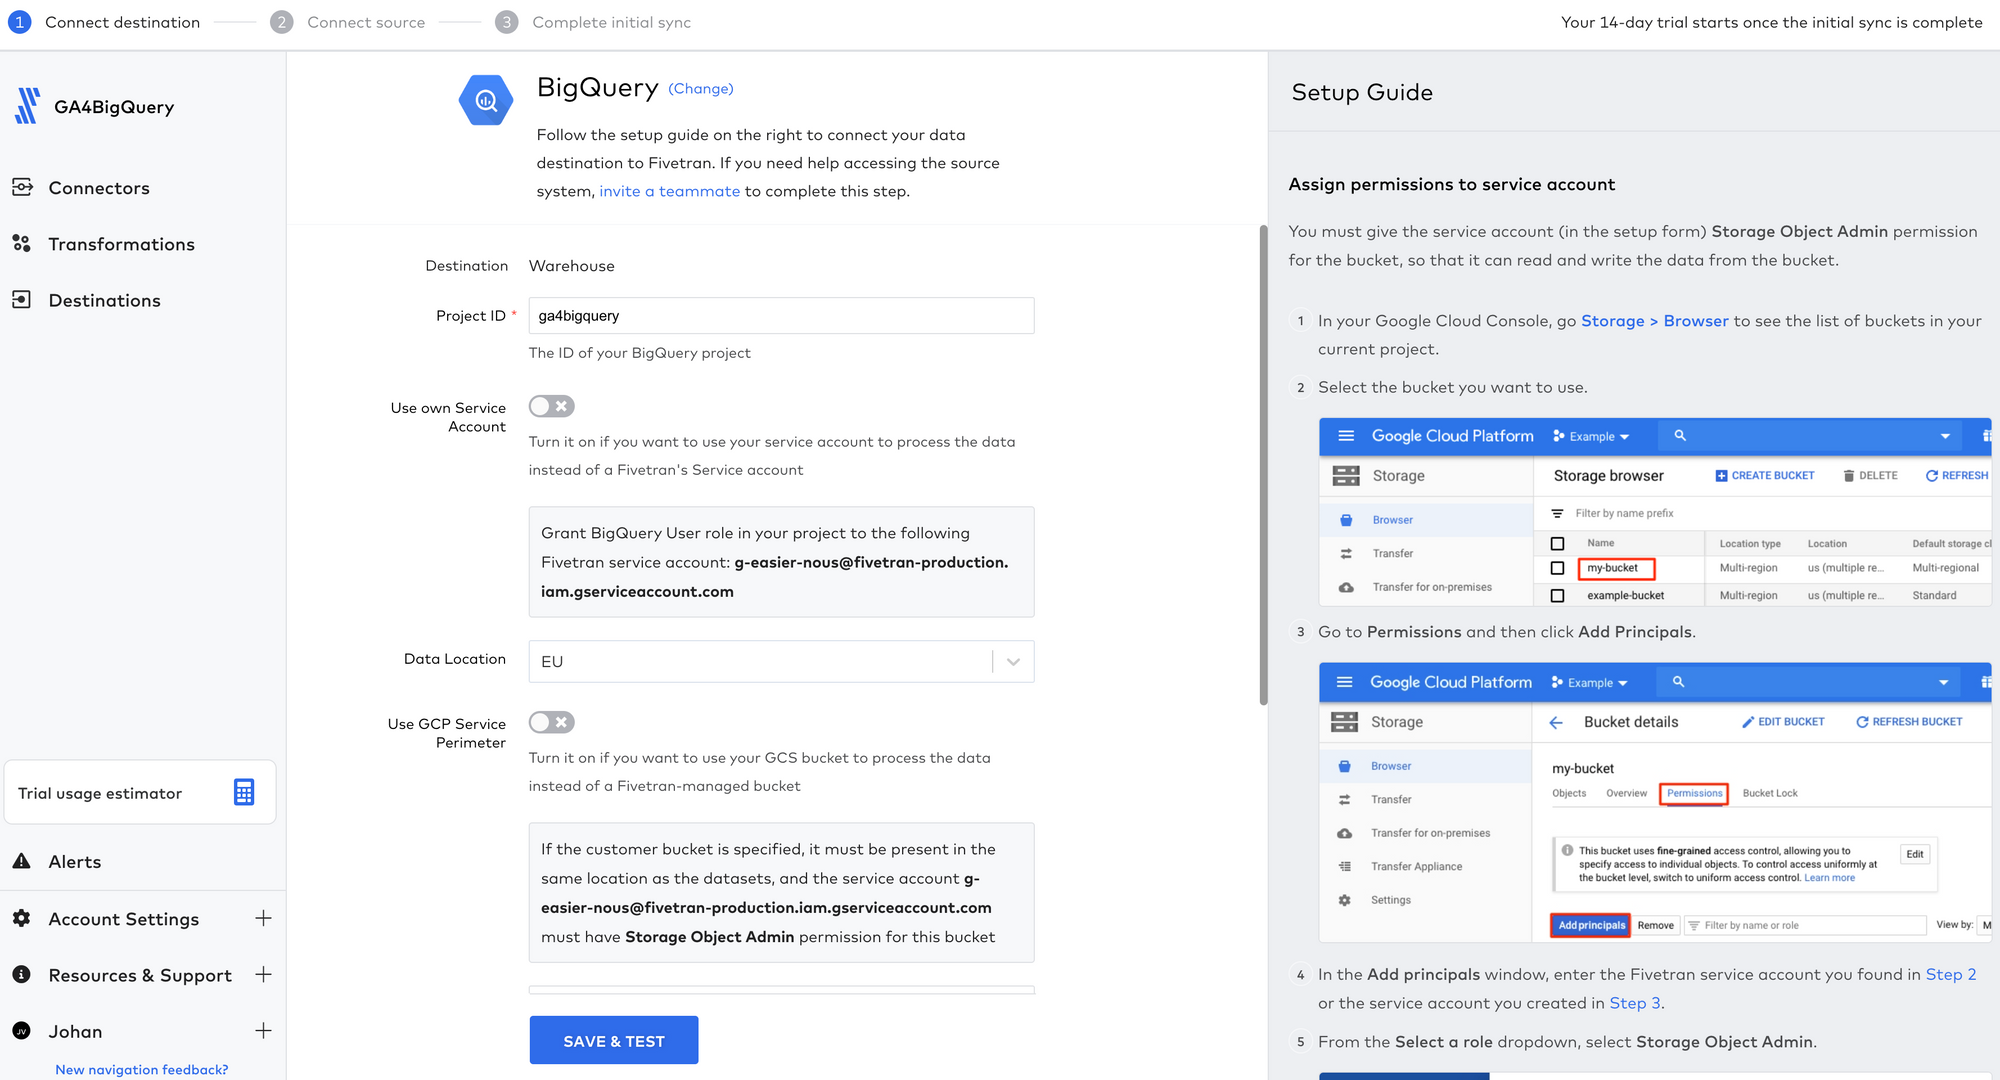Expand Account Settings with plus icon
This screenshot has height=1080, width=2000.
click(x=263, y=918)
